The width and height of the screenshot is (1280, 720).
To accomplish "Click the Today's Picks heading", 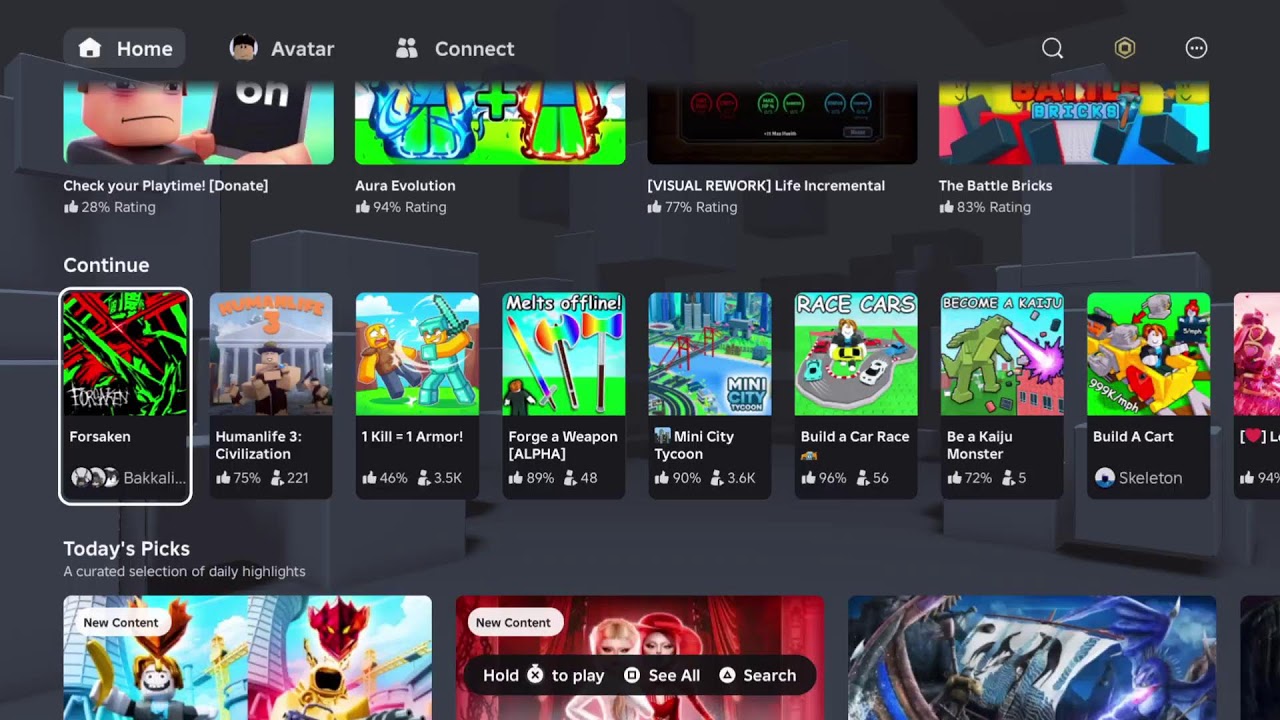I will point(126,549).
